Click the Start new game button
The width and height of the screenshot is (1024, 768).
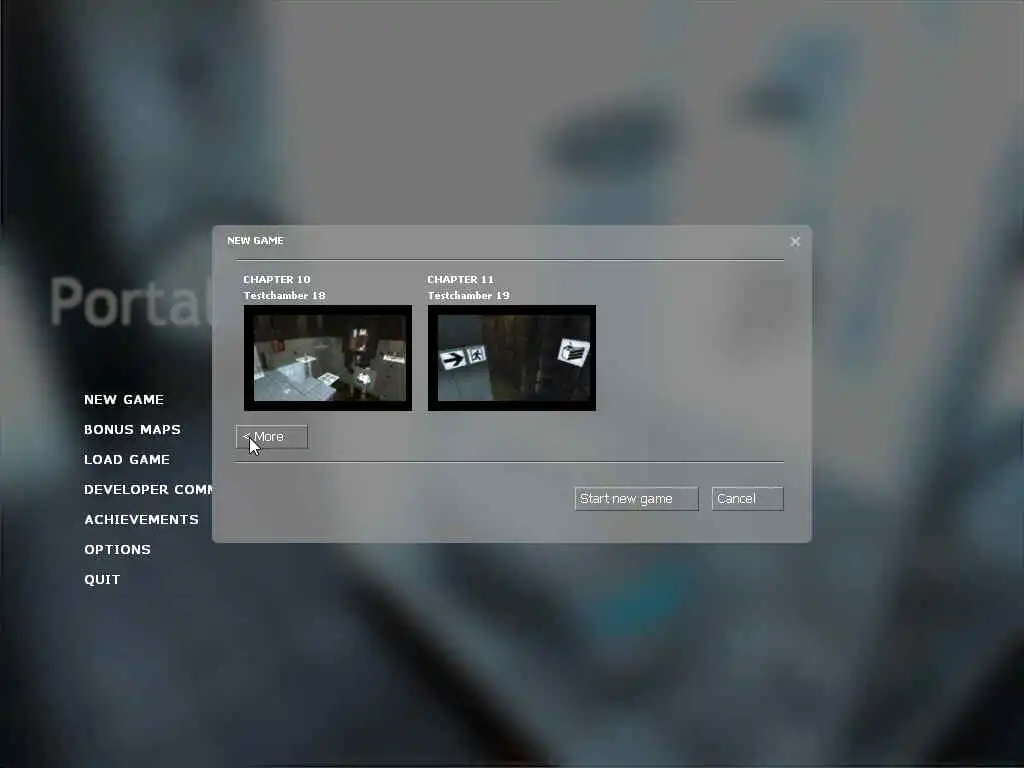pos(636,499)
